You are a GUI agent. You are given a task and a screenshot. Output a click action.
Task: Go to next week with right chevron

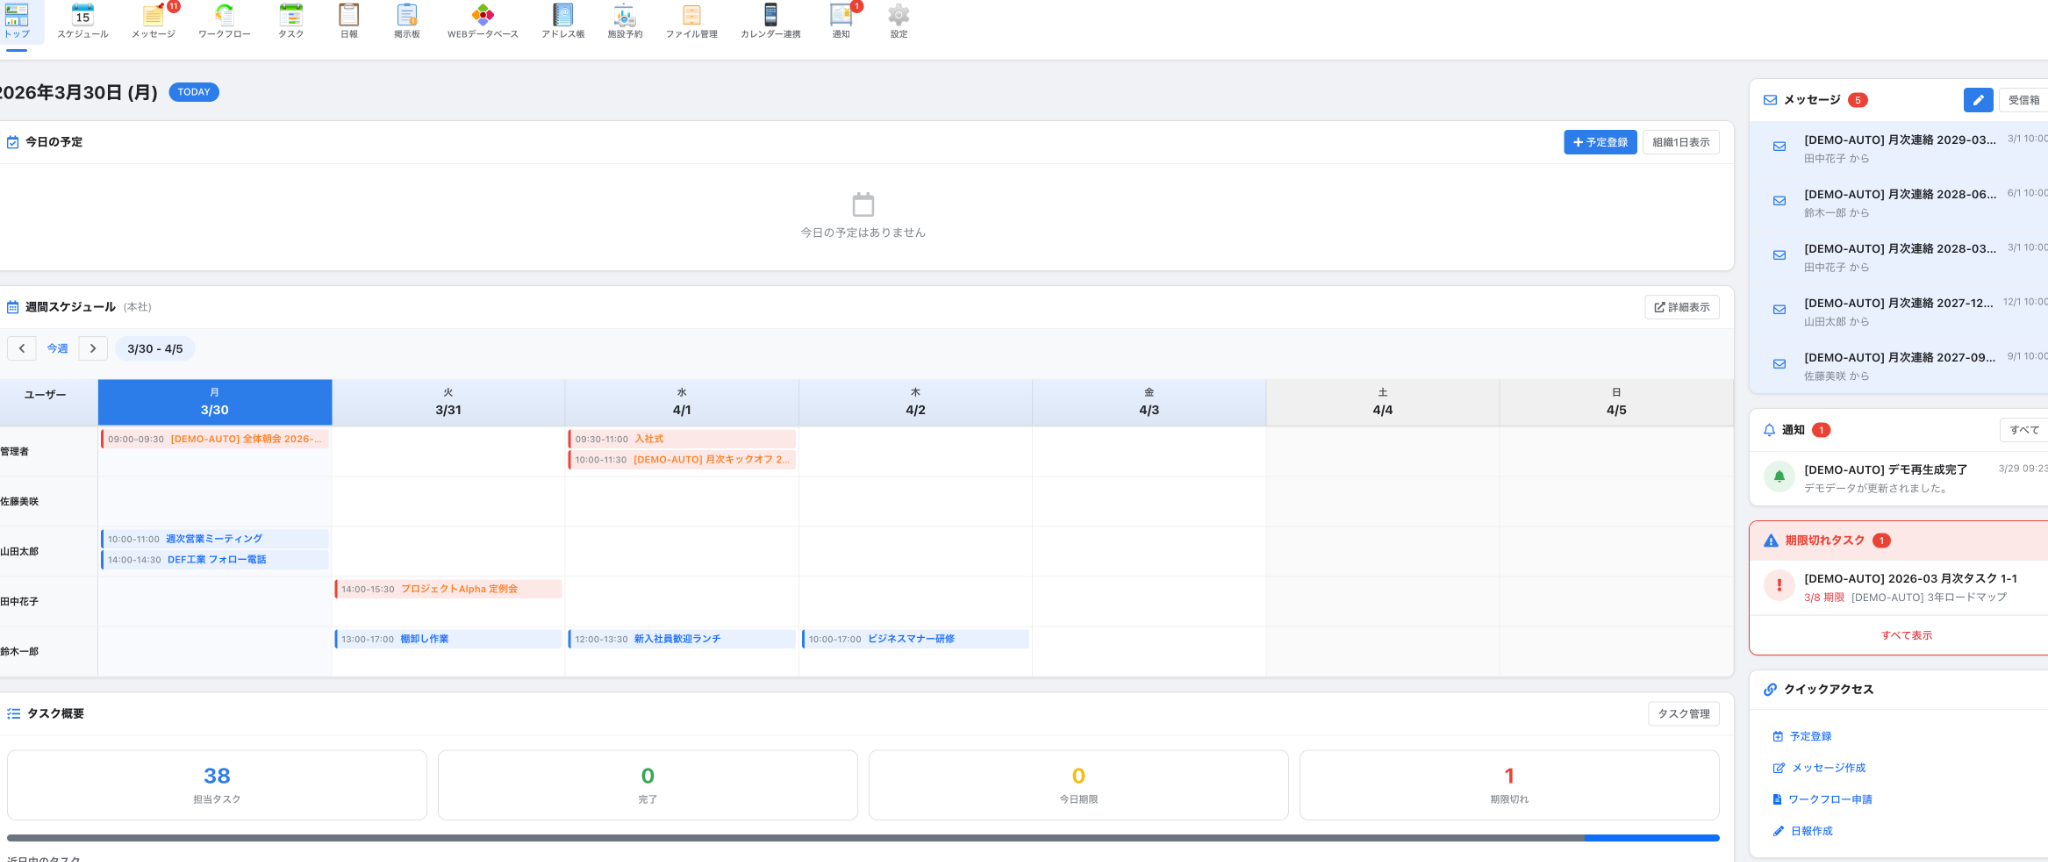(93, 349)
